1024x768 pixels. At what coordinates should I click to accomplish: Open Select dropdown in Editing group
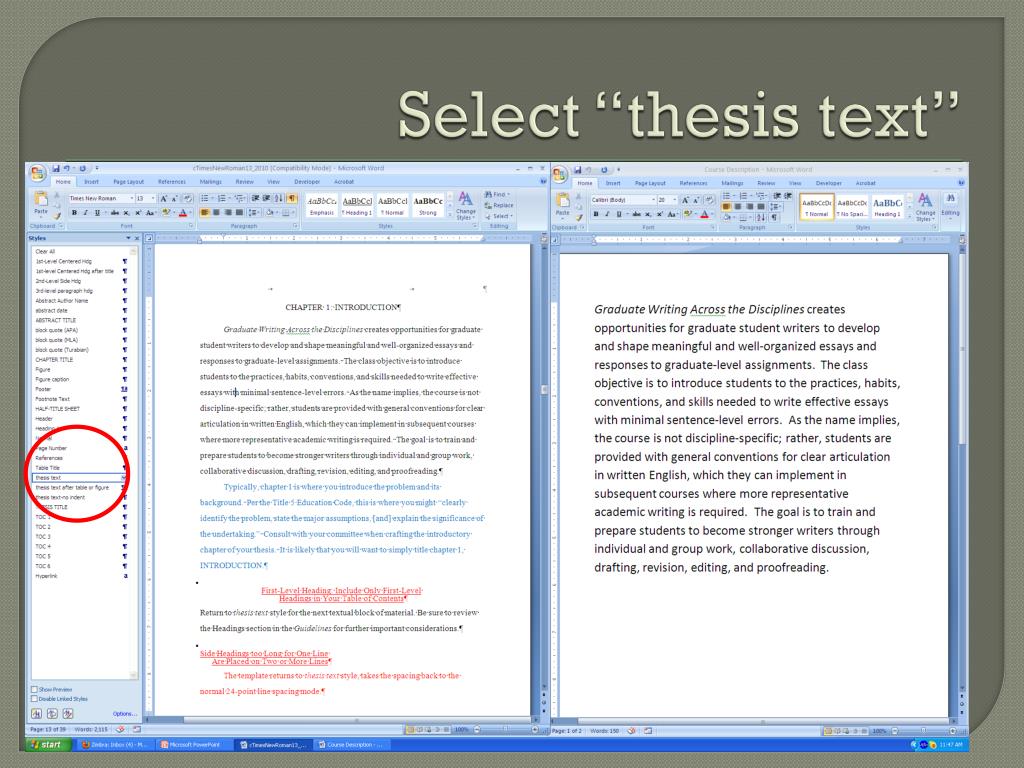coord(500,216)
